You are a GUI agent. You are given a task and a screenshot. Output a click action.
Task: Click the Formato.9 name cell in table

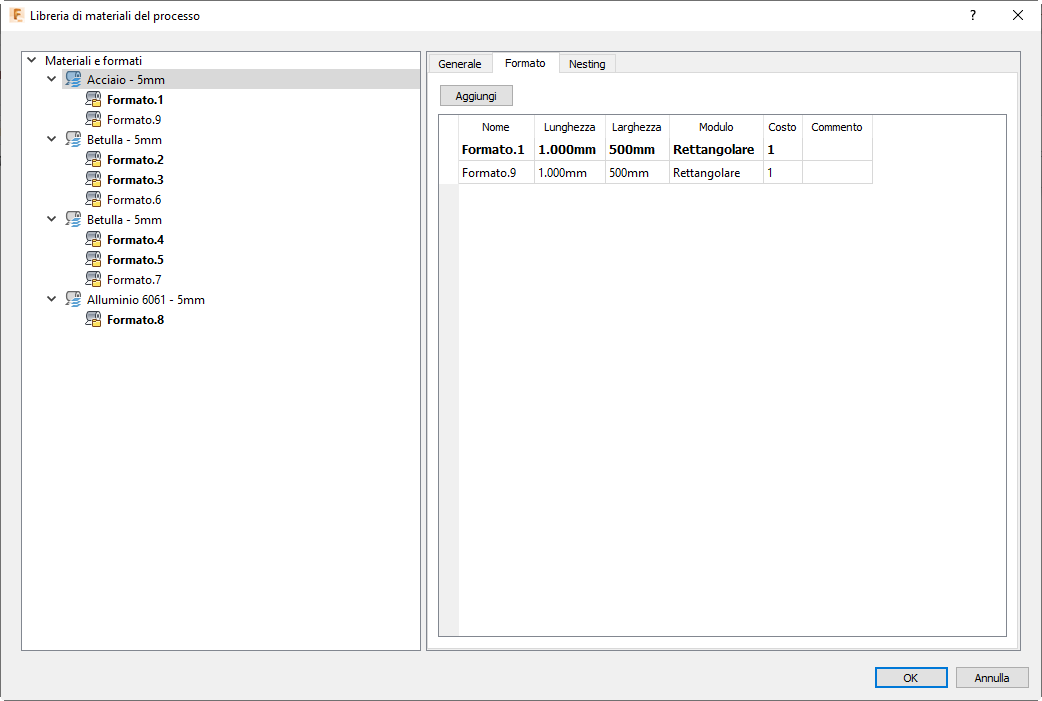click(496, 173)
